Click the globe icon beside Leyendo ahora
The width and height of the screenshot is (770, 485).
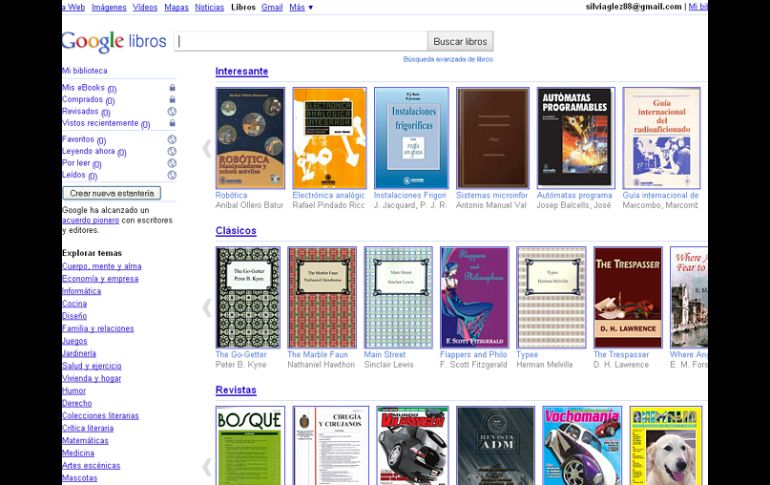[x=172, y=151]
